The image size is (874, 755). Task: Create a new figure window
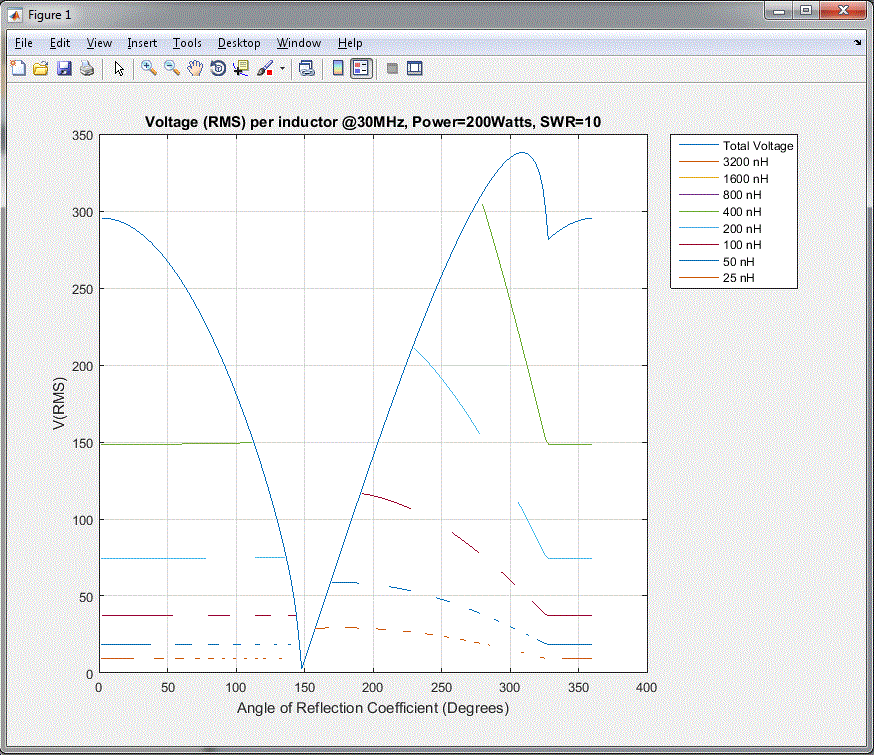17,68
